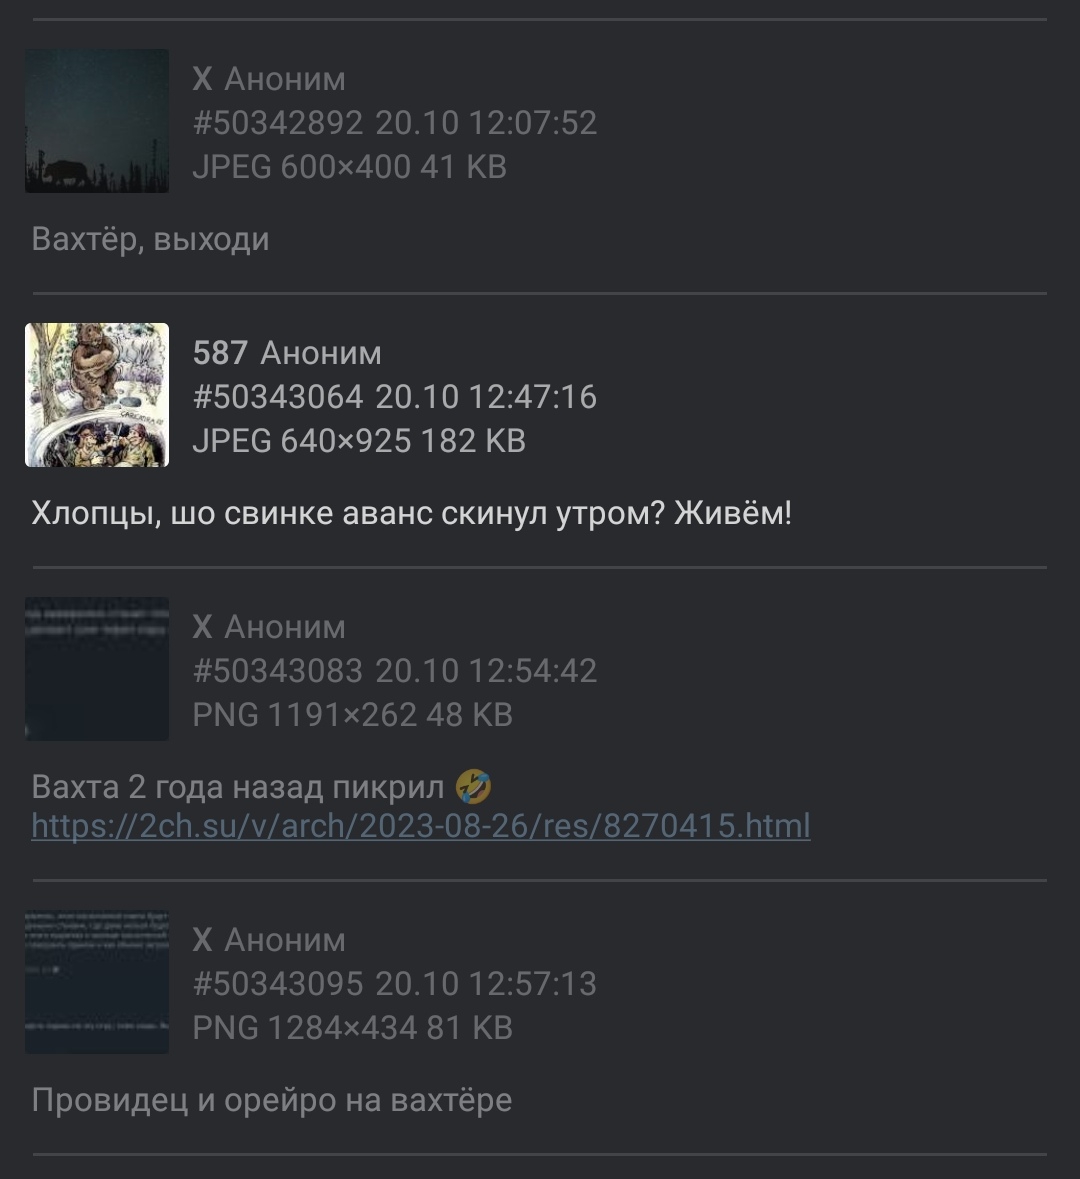
Task: Click the laughing emoji in the third post
Action: click(x=473, y=787)
